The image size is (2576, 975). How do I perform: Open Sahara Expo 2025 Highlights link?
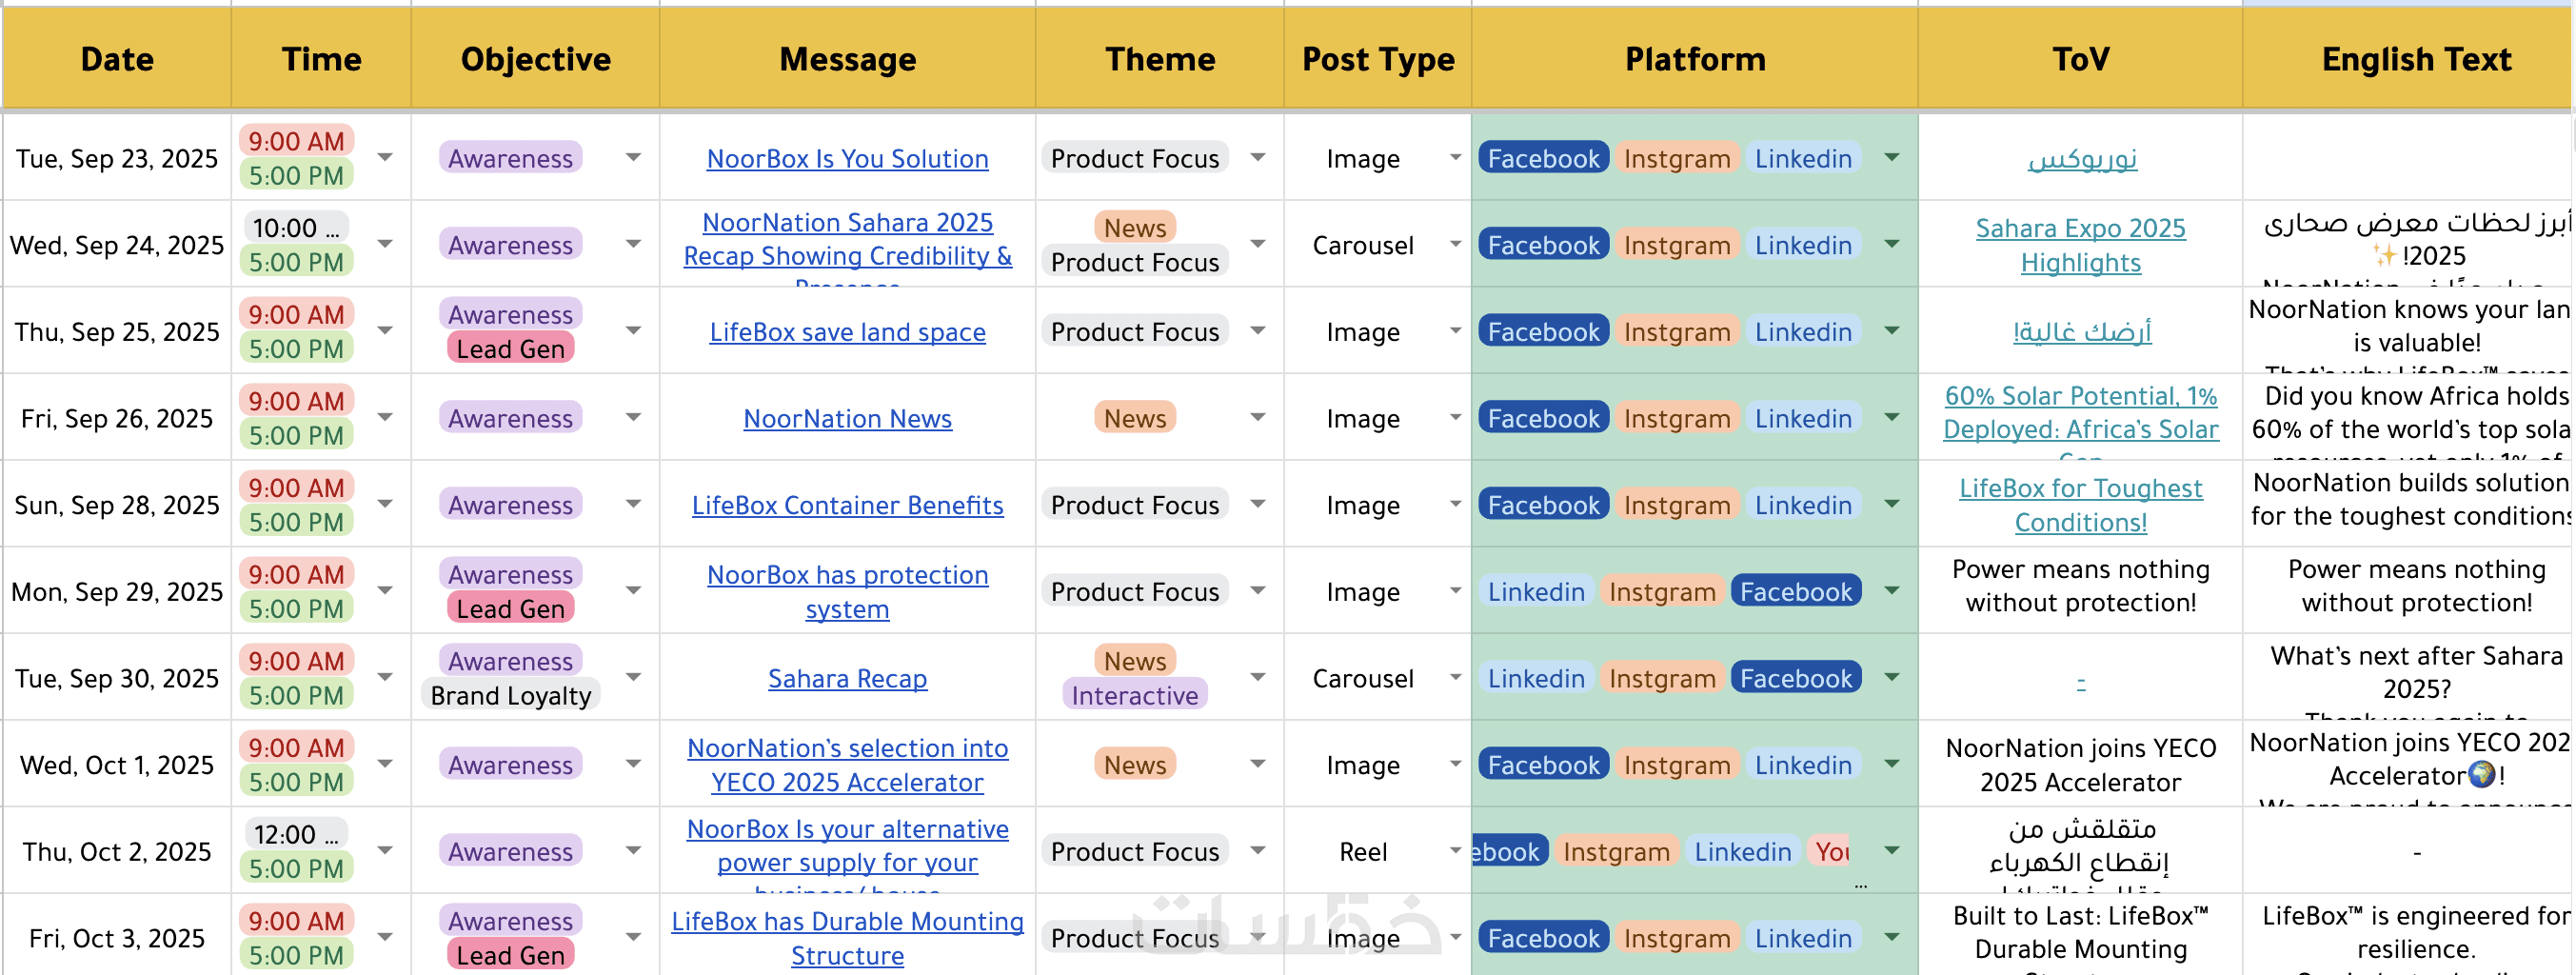click(2080, 245)
